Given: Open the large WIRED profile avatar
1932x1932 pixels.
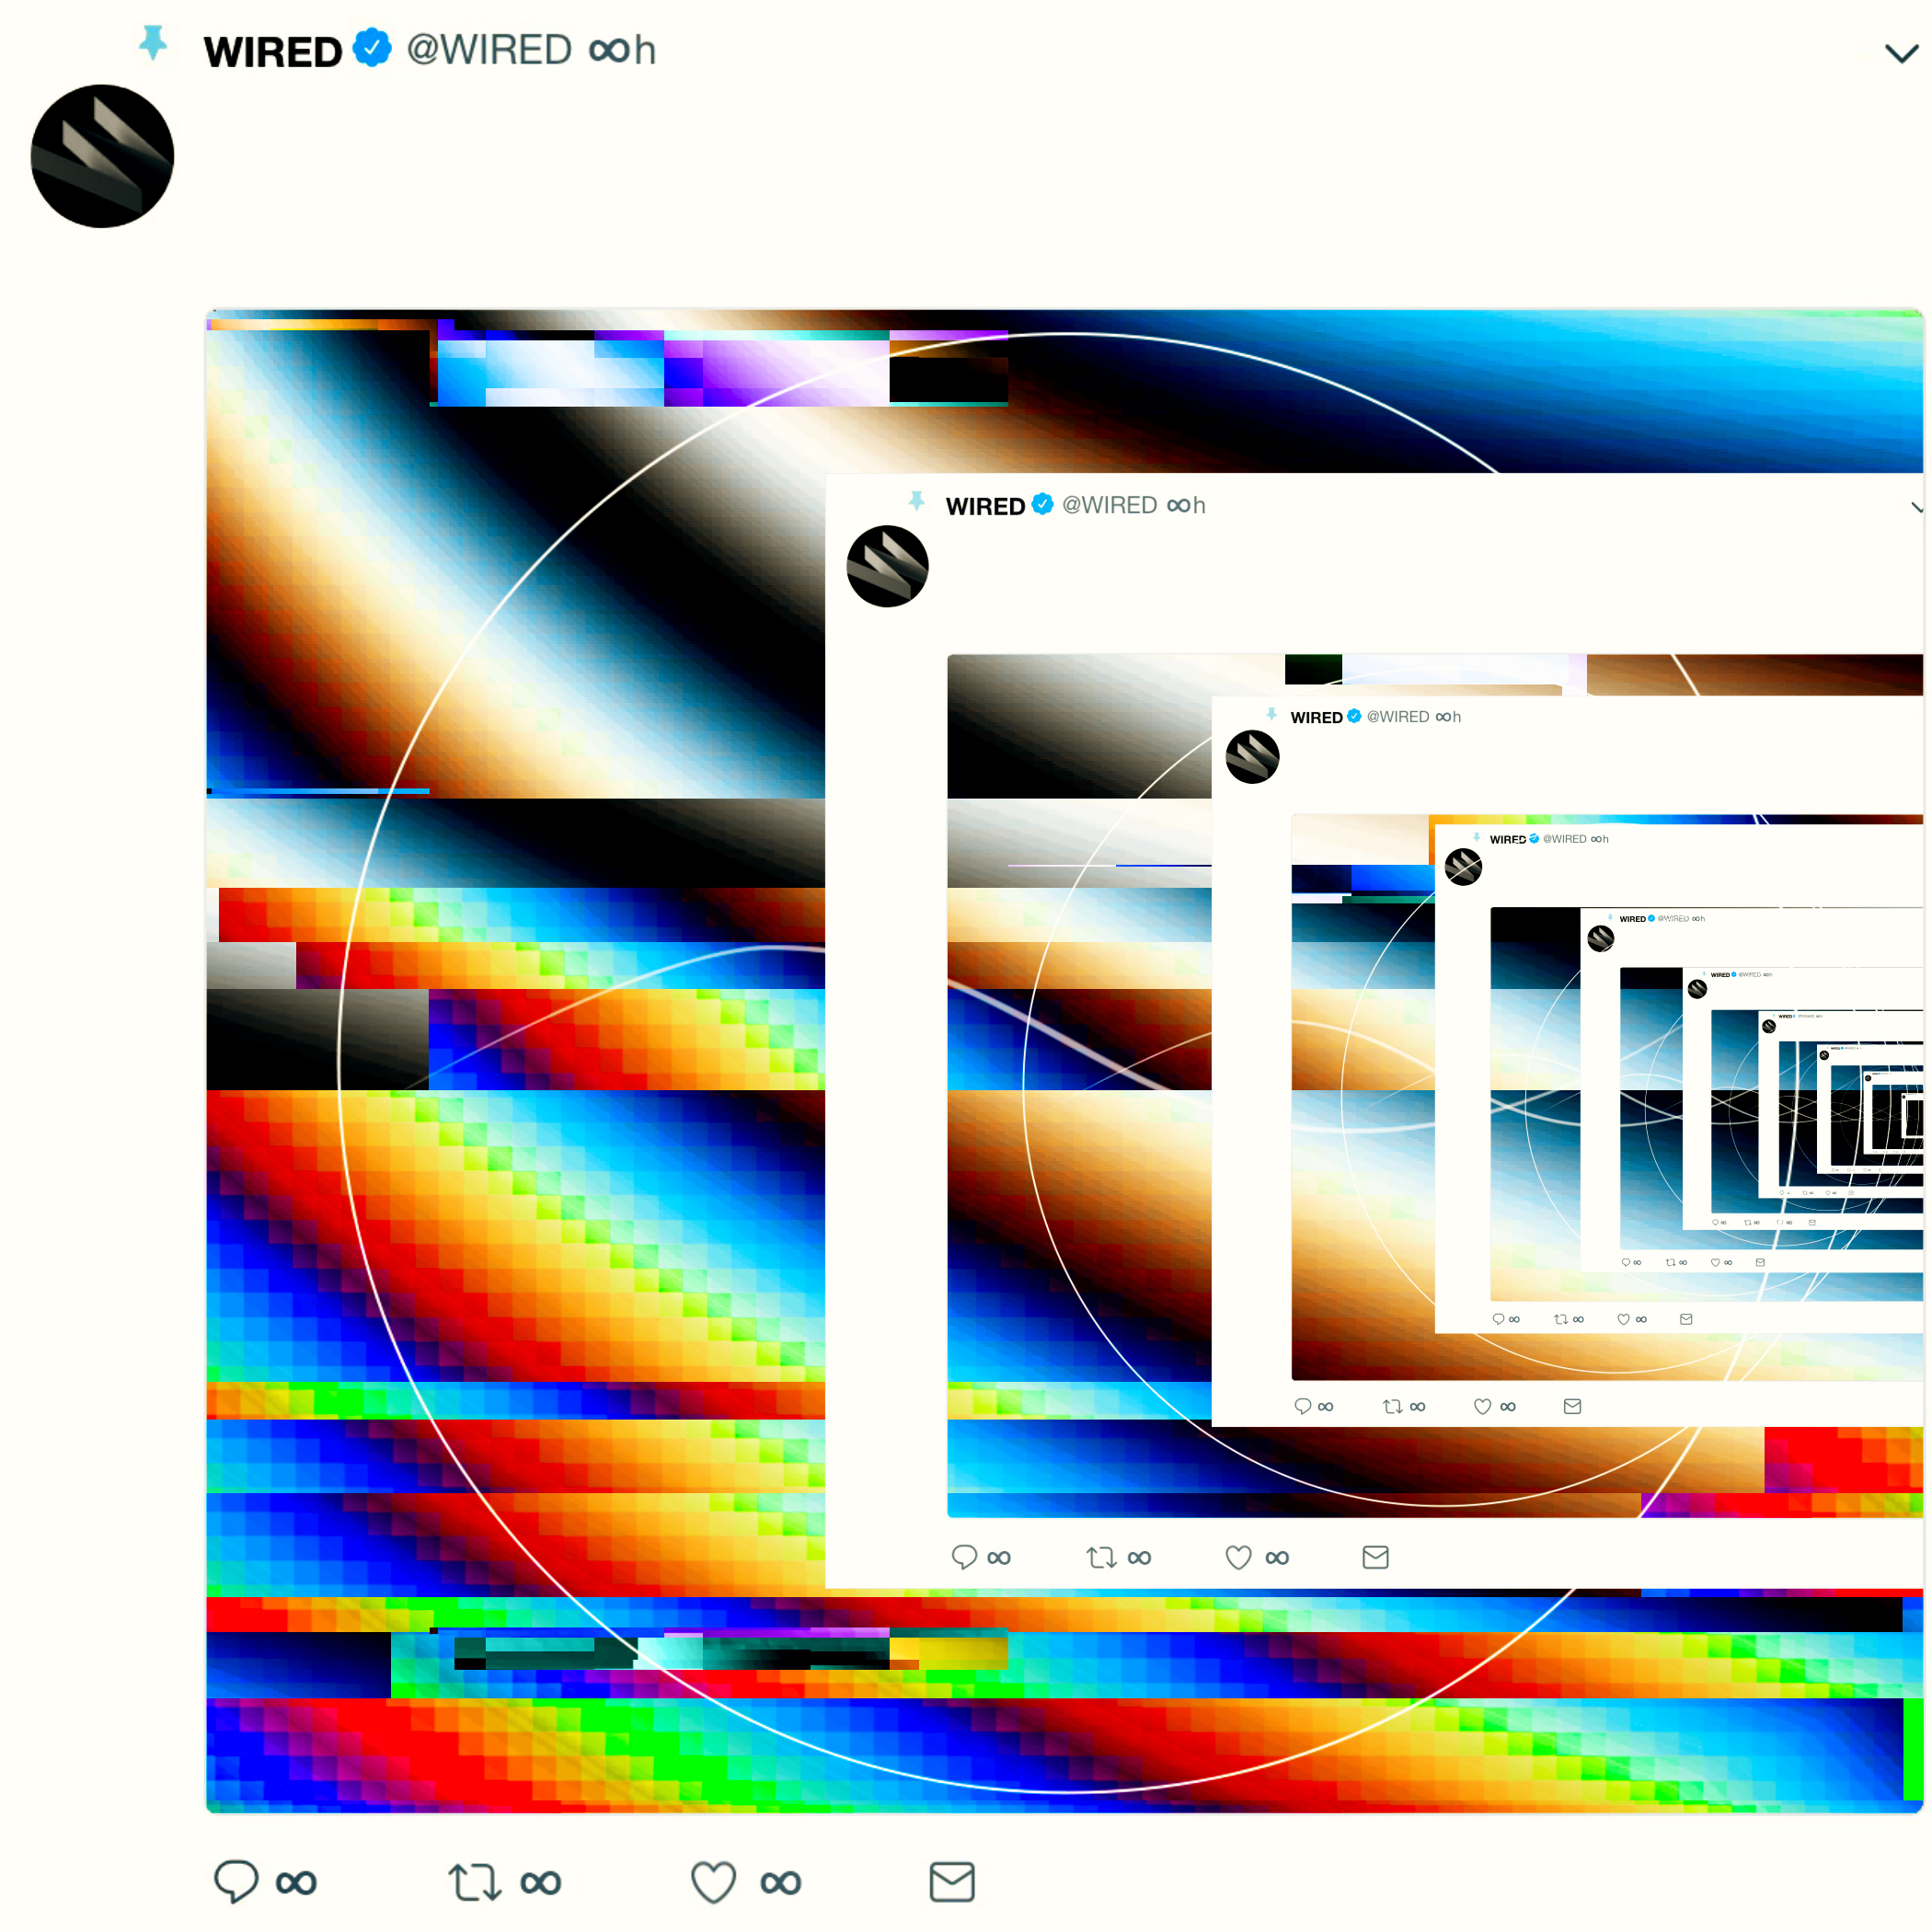Looking at the screenshot, I should point(102,156).
